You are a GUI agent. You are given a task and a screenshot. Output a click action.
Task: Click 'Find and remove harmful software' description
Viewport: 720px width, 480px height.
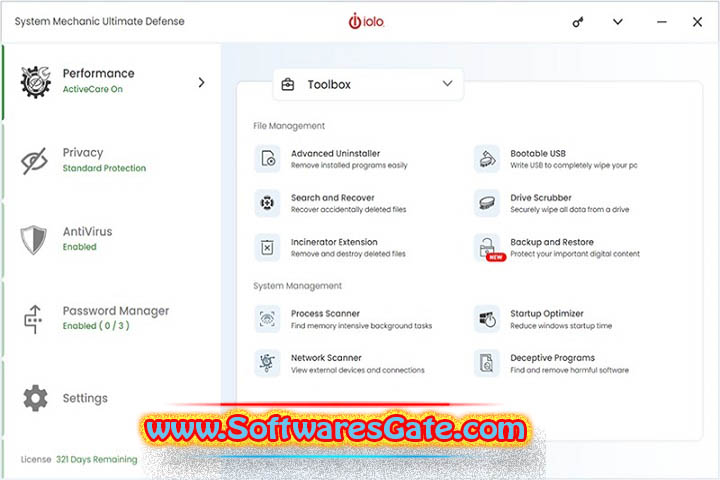pos(569,370)
